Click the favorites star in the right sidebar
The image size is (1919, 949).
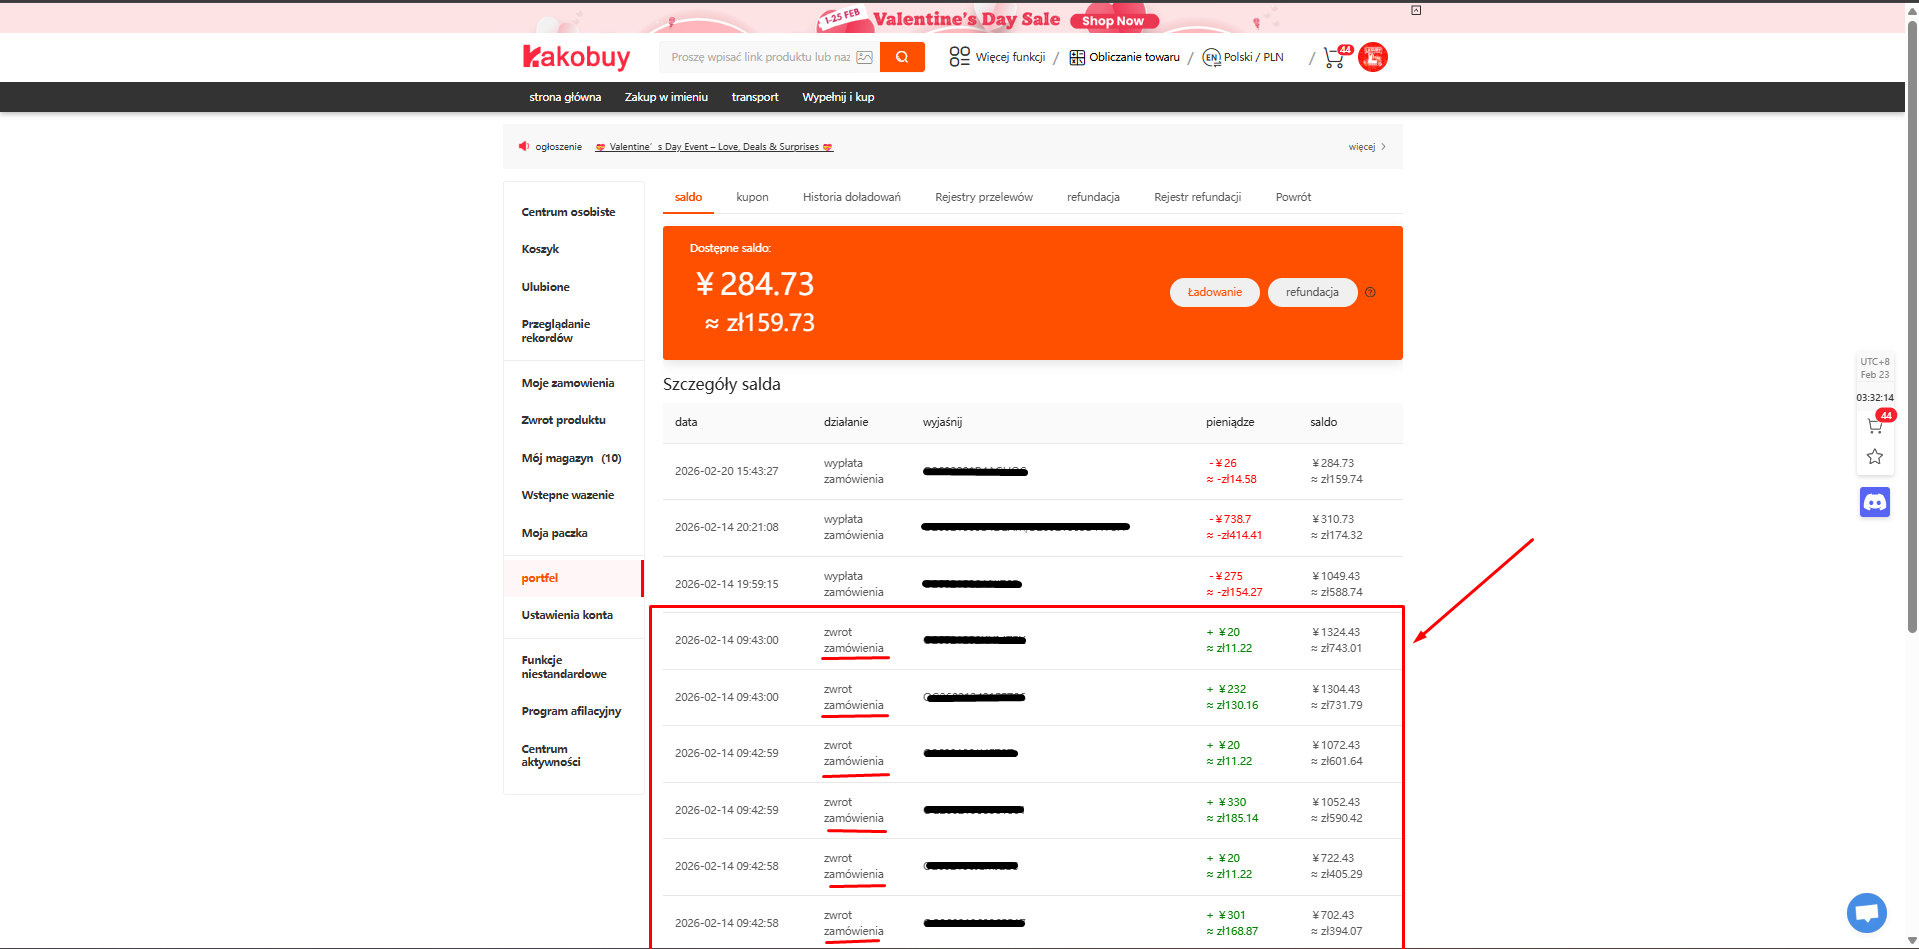click(x=1875, y=457)
